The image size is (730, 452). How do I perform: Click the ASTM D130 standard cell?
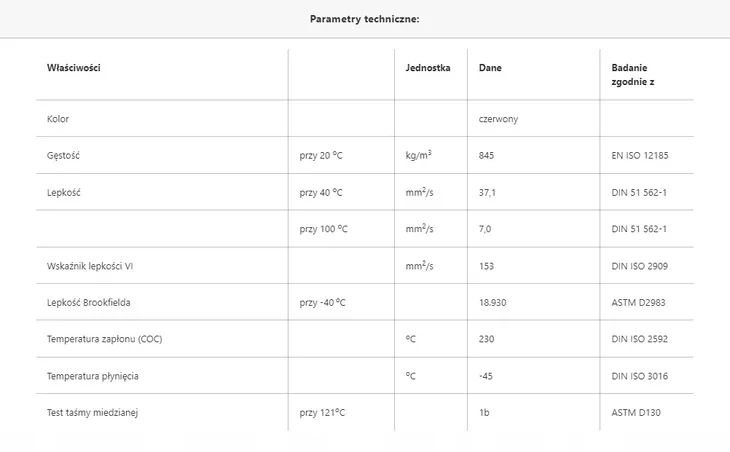click(x=636, y=413)
